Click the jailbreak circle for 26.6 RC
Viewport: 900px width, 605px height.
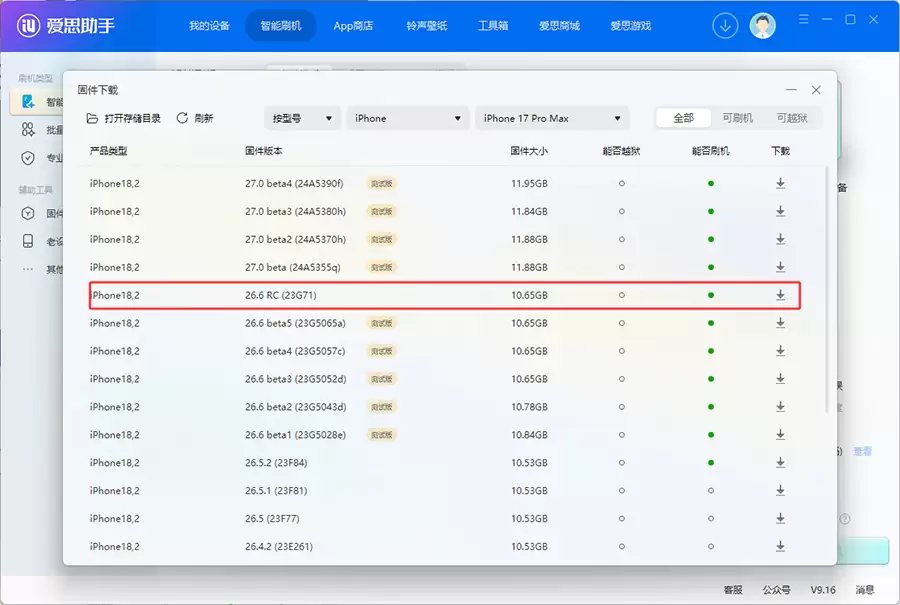(622, 295)
